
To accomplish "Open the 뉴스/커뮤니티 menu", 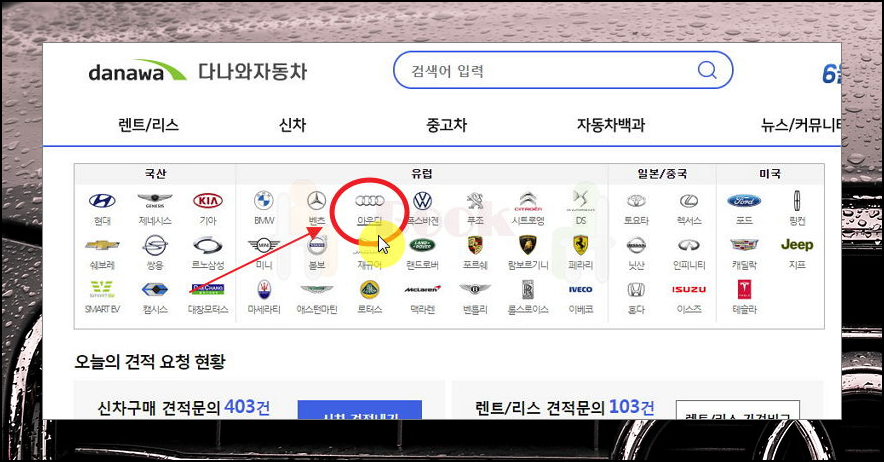I will click(x=801, y=125).
